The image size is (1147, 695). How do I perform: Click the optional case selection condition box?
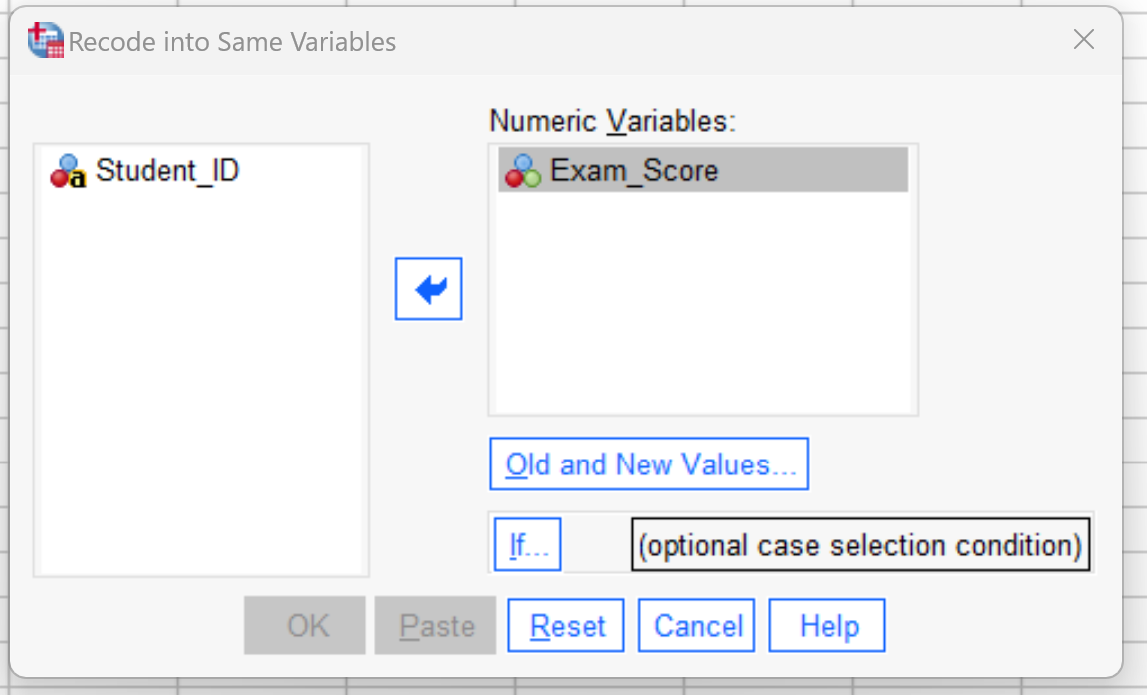coord(860,545)
